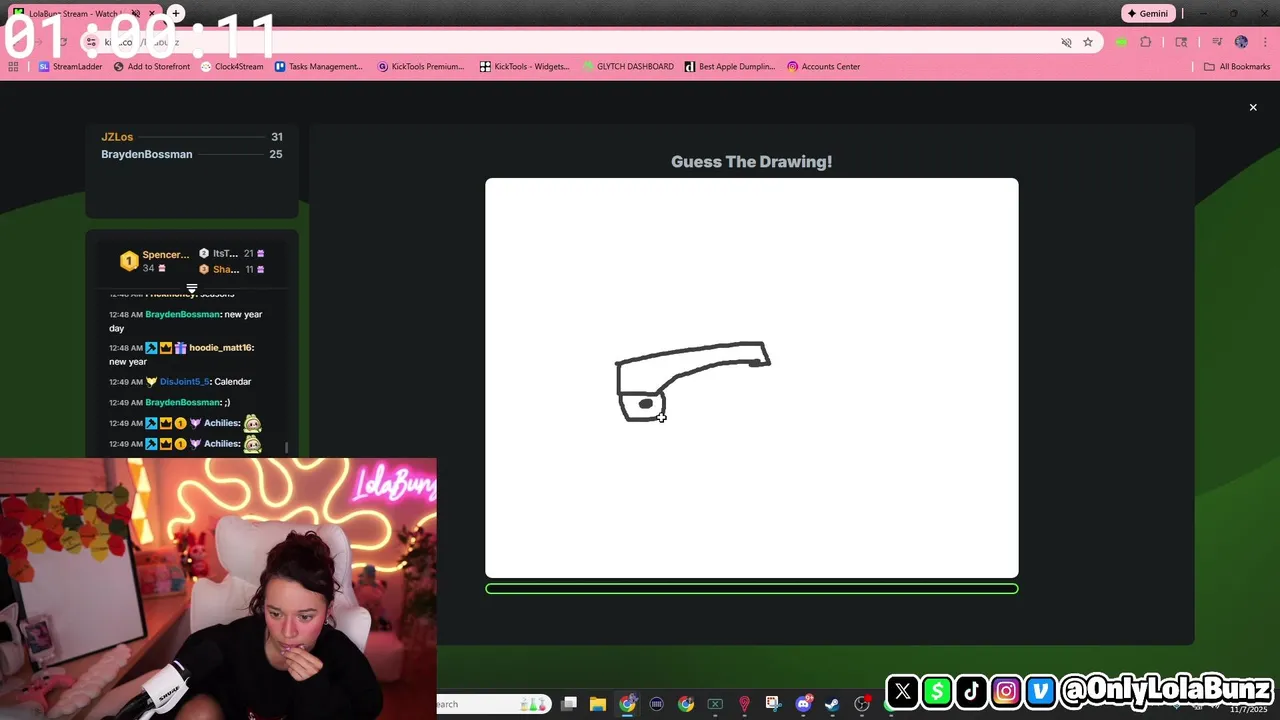Click the chat scrollbar
The image size is (1280, 720).
[x=287, y=448]
